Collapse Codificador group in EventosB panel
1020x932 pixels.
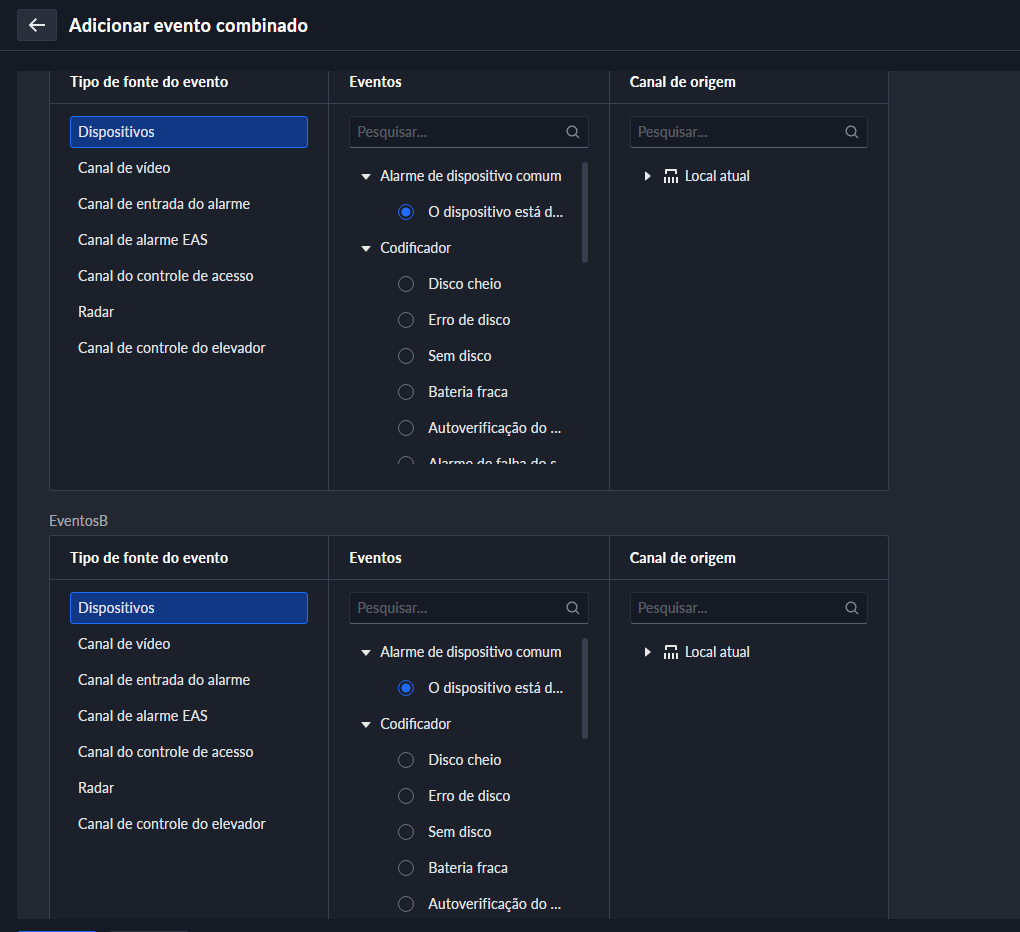point(366,724)
